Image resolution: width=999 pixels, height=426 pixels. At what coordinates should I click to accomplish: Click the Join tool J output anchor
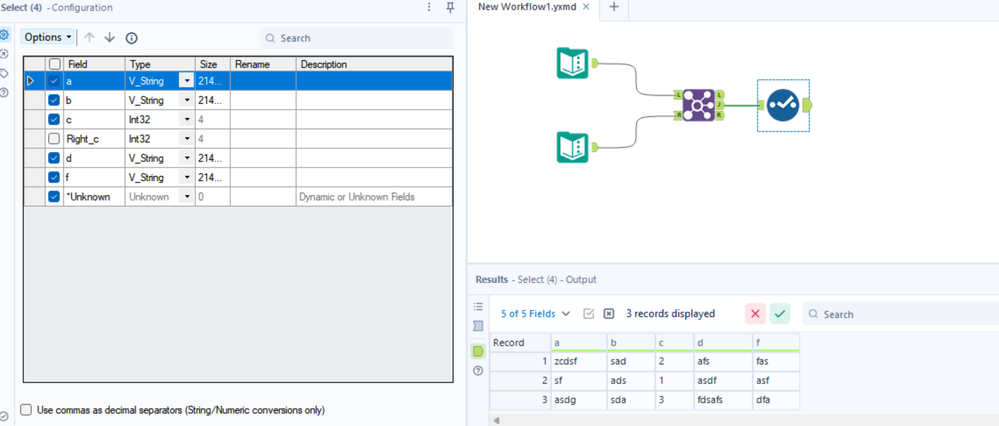719,104
